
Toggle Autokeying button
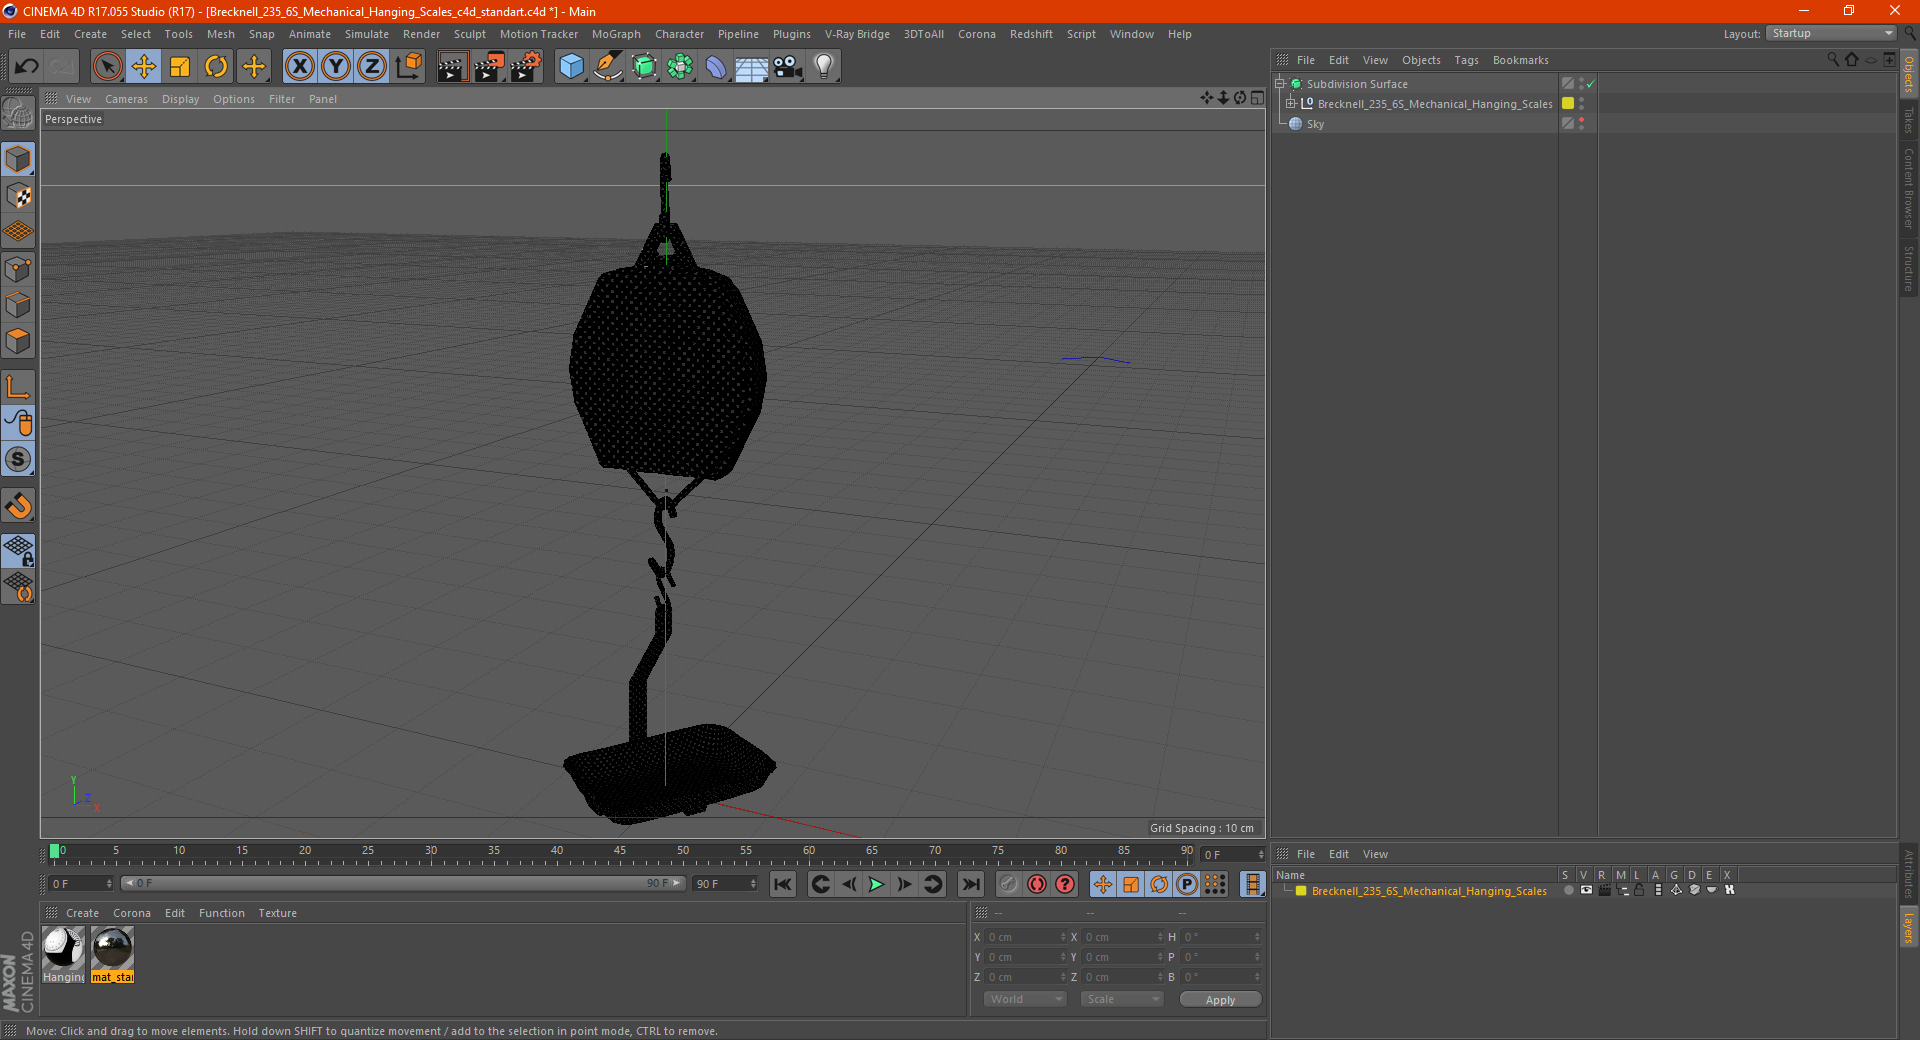pos(1037,884)
